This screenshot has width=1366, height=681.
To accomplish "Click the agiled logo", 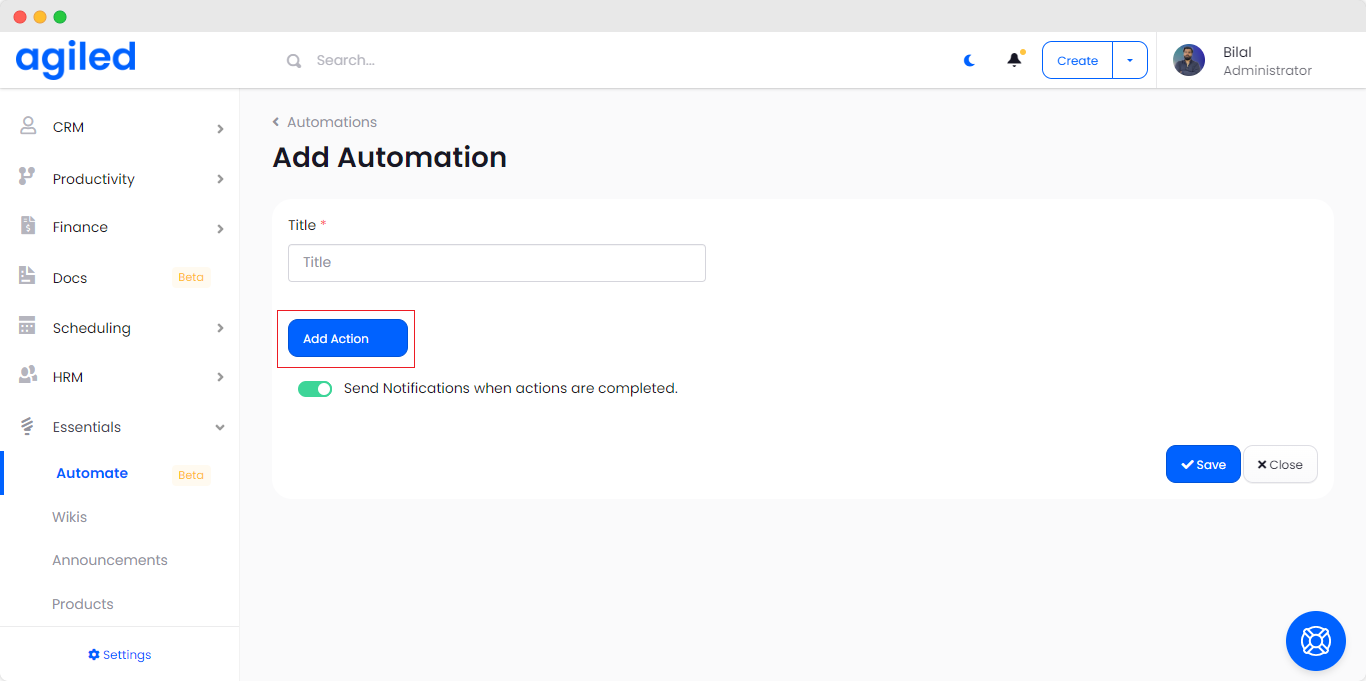I will pos(76,59).
